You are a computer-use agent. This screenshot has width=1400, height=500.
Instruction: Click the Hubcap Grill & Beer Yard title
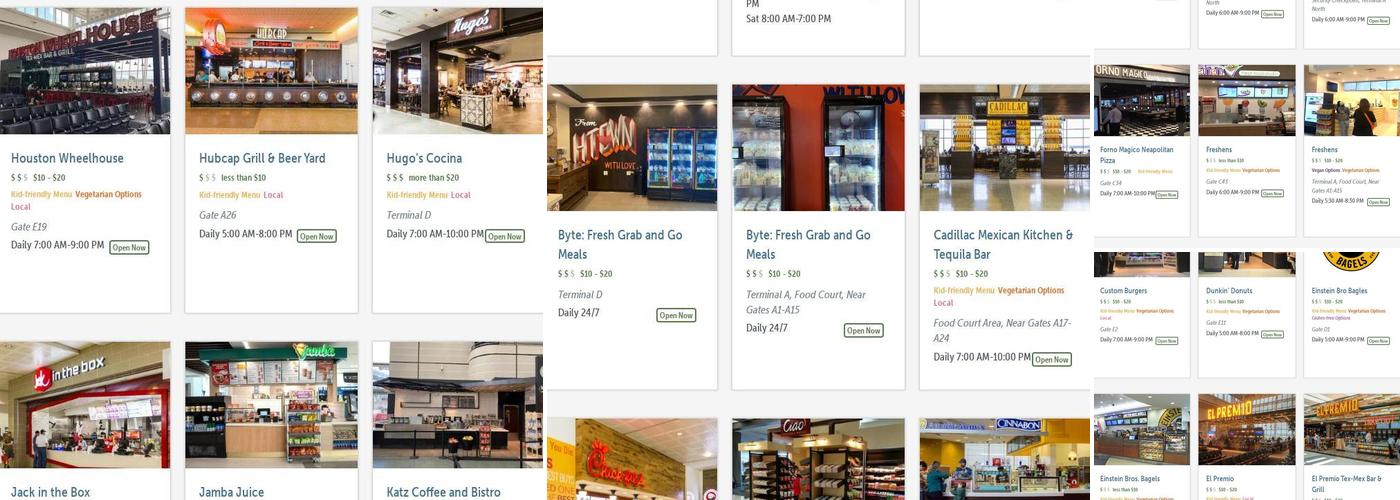(262, 158)
